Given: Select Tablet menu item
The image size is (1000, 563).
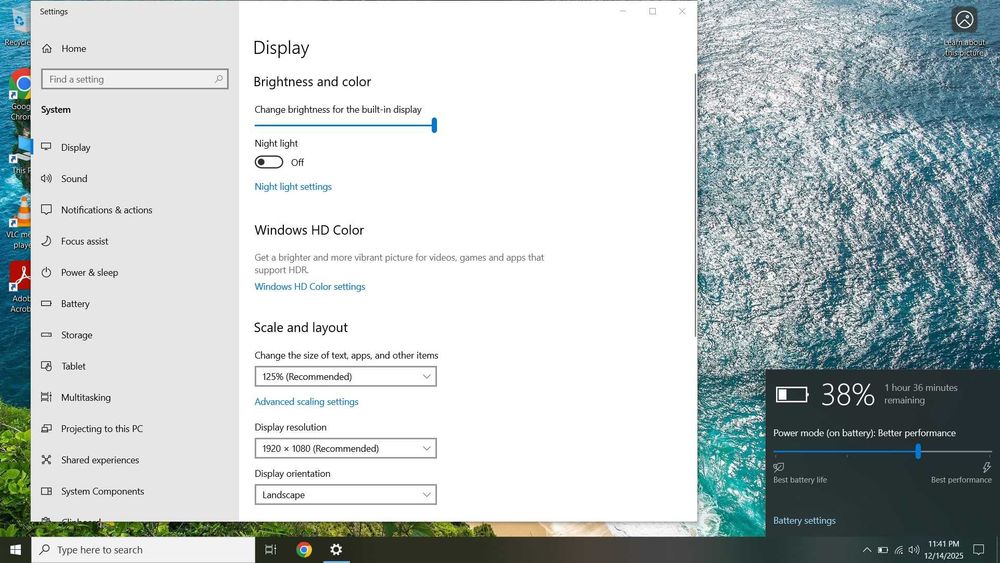Looking at the screenshot, I should [x=73, y=366].
